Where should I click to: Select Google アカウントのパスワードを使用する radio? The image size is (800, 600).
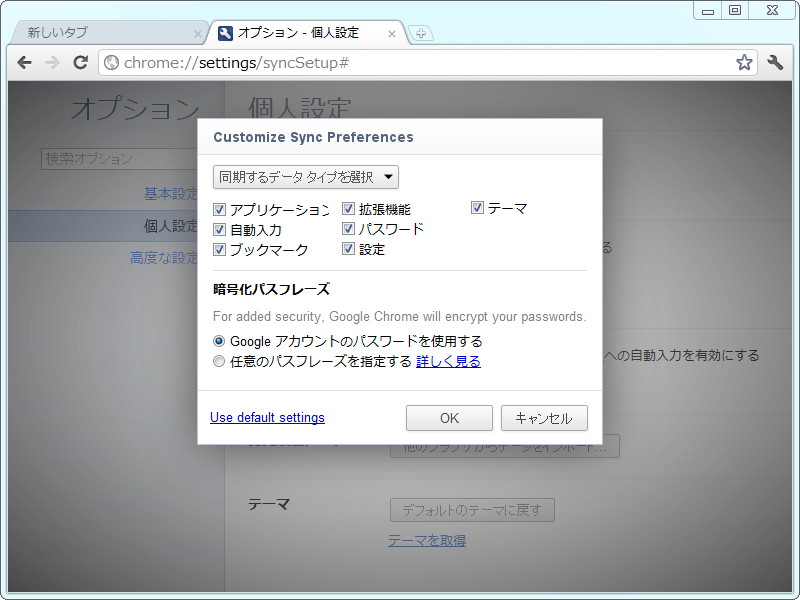tap(219, 341)
